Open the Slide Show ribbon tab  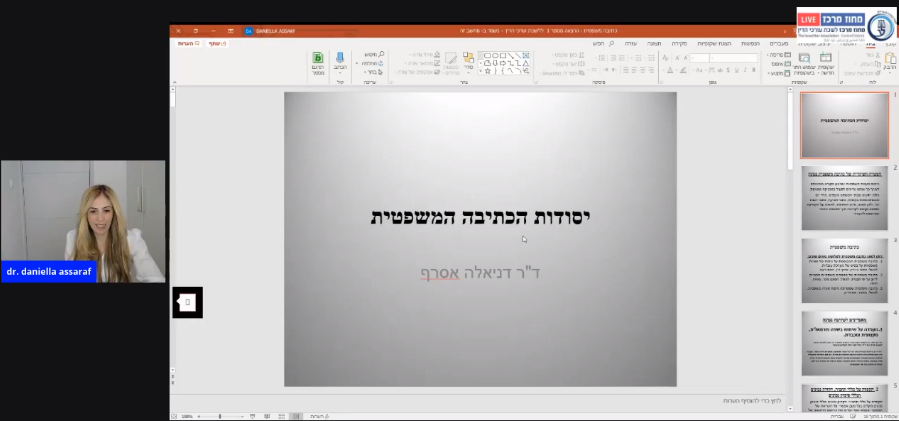point(714,44)
